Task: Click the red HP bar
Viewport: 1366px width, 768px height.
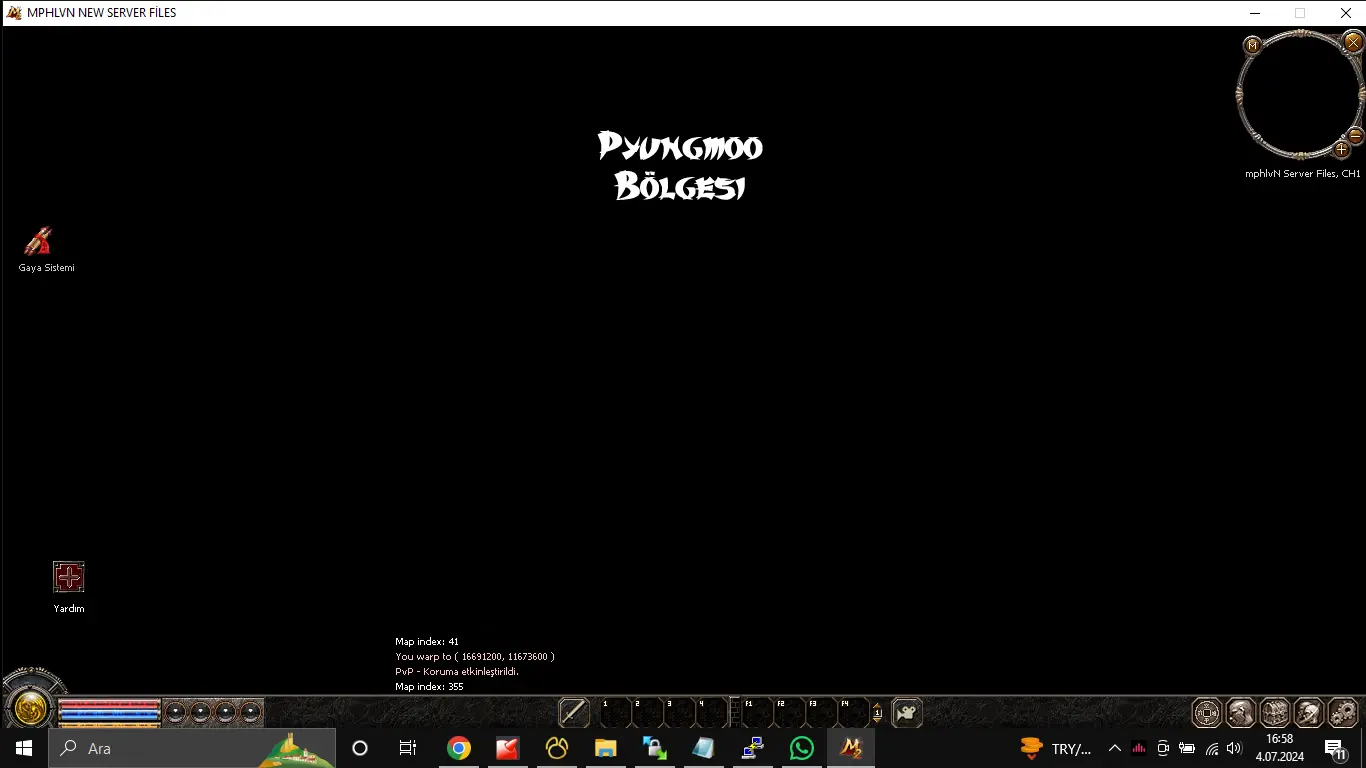Action: coord(110,705)
